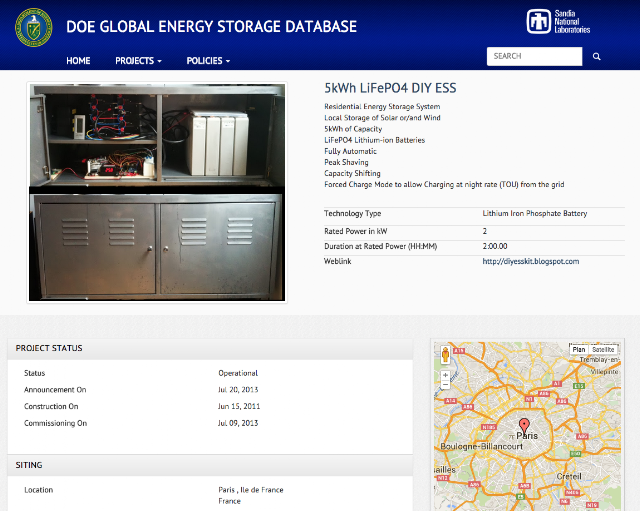Open the diyesskit.blogspot.com weblink
640x511 pixels.
click(x=531, y=261)
